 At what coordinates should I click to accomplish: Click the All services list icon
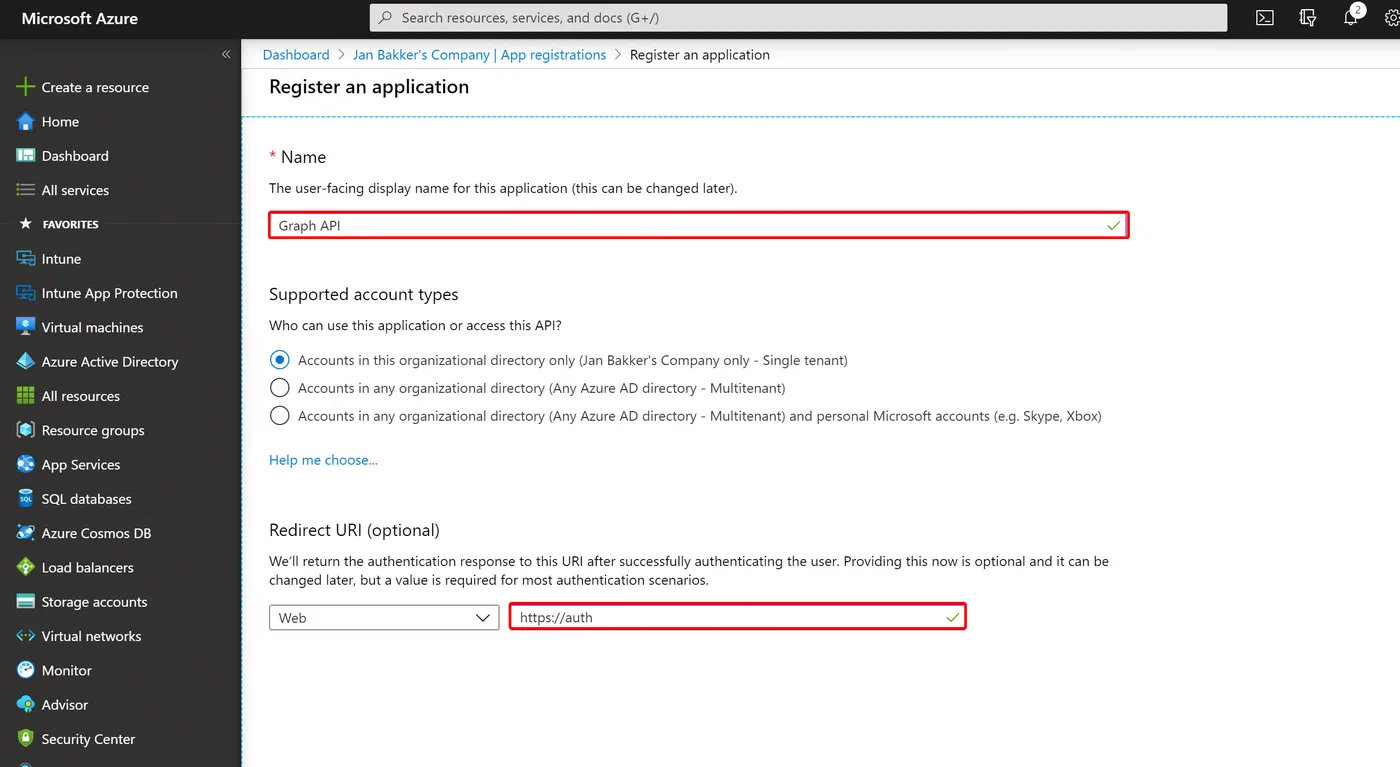(25, 190)
